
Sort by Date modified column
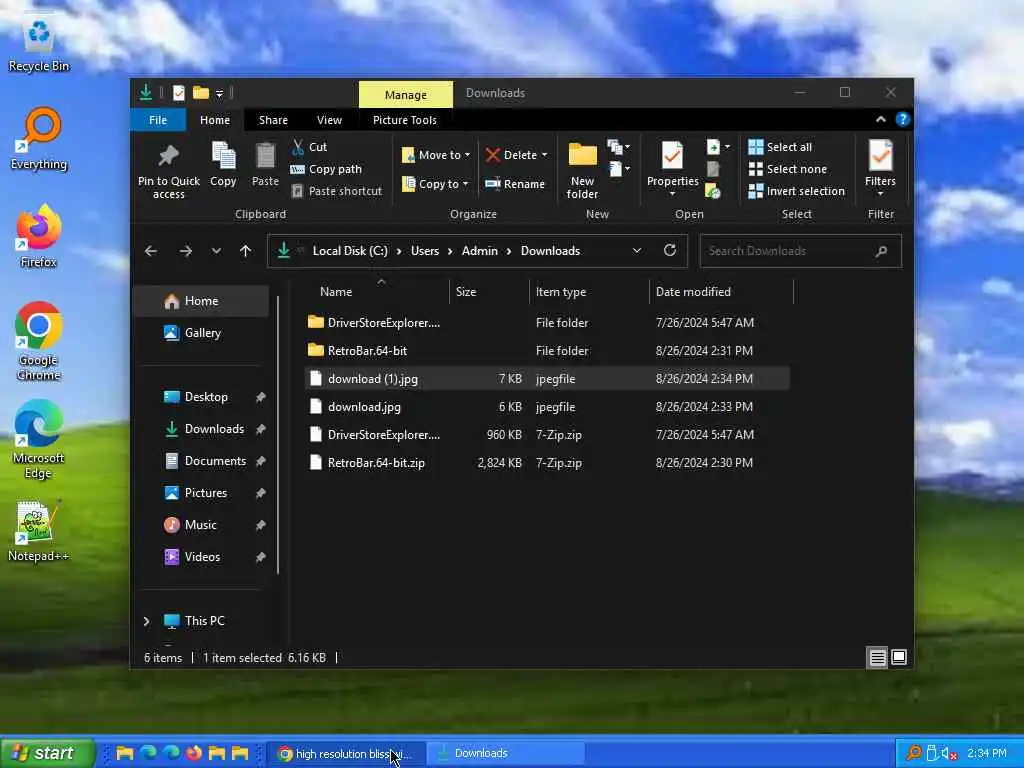(693, 292)
